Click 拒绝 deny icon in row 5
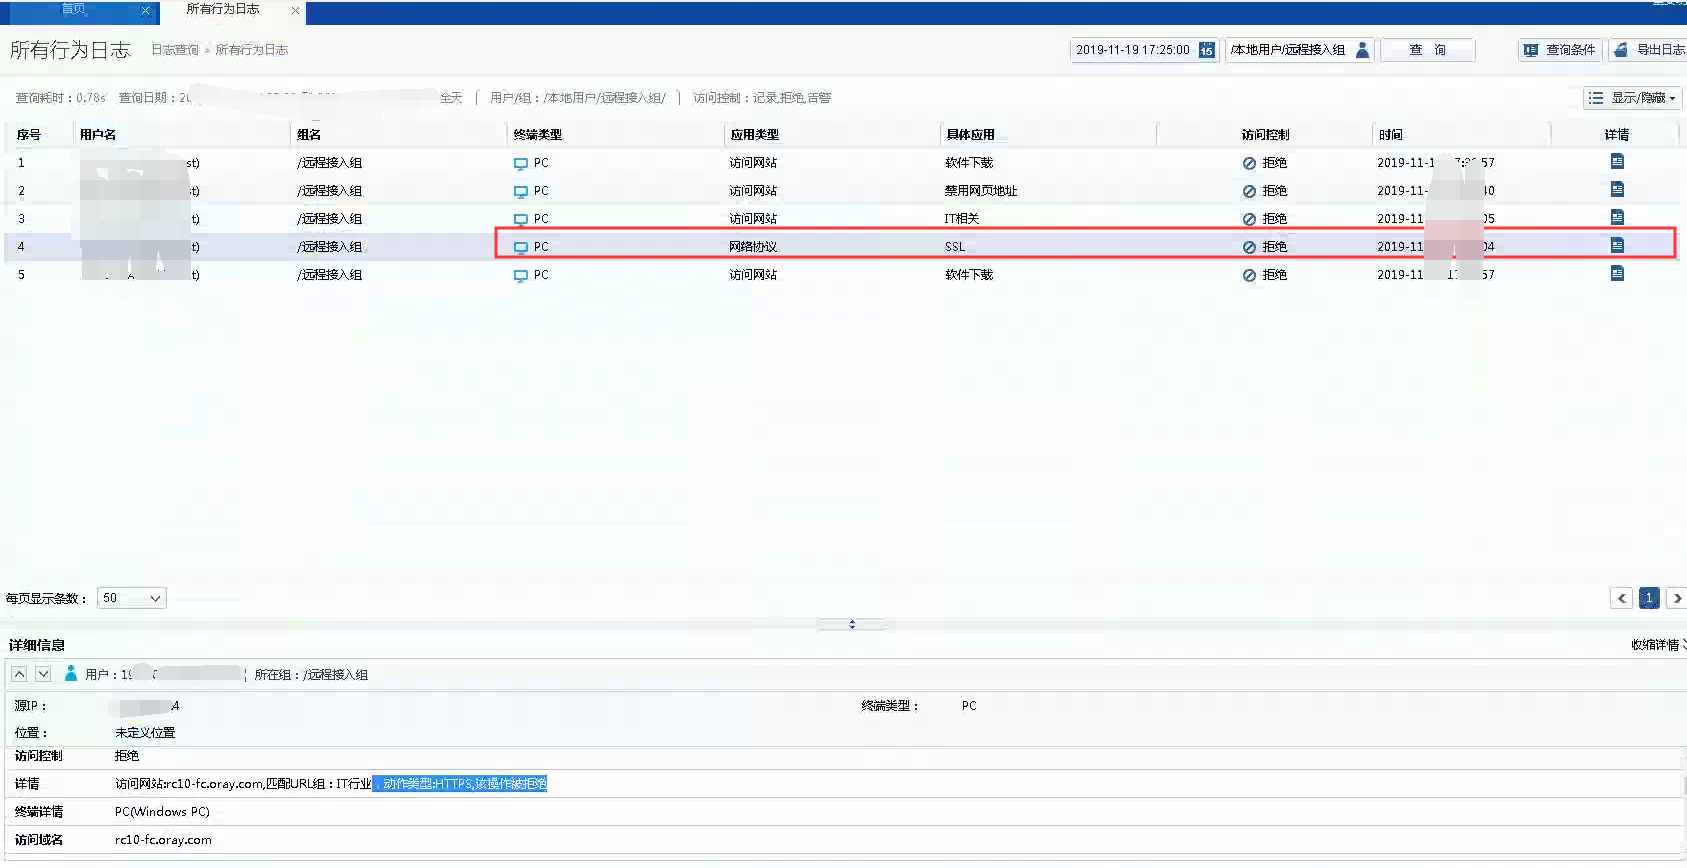This screenshot has width=1687, height=868. click(x=1249, y=275)
